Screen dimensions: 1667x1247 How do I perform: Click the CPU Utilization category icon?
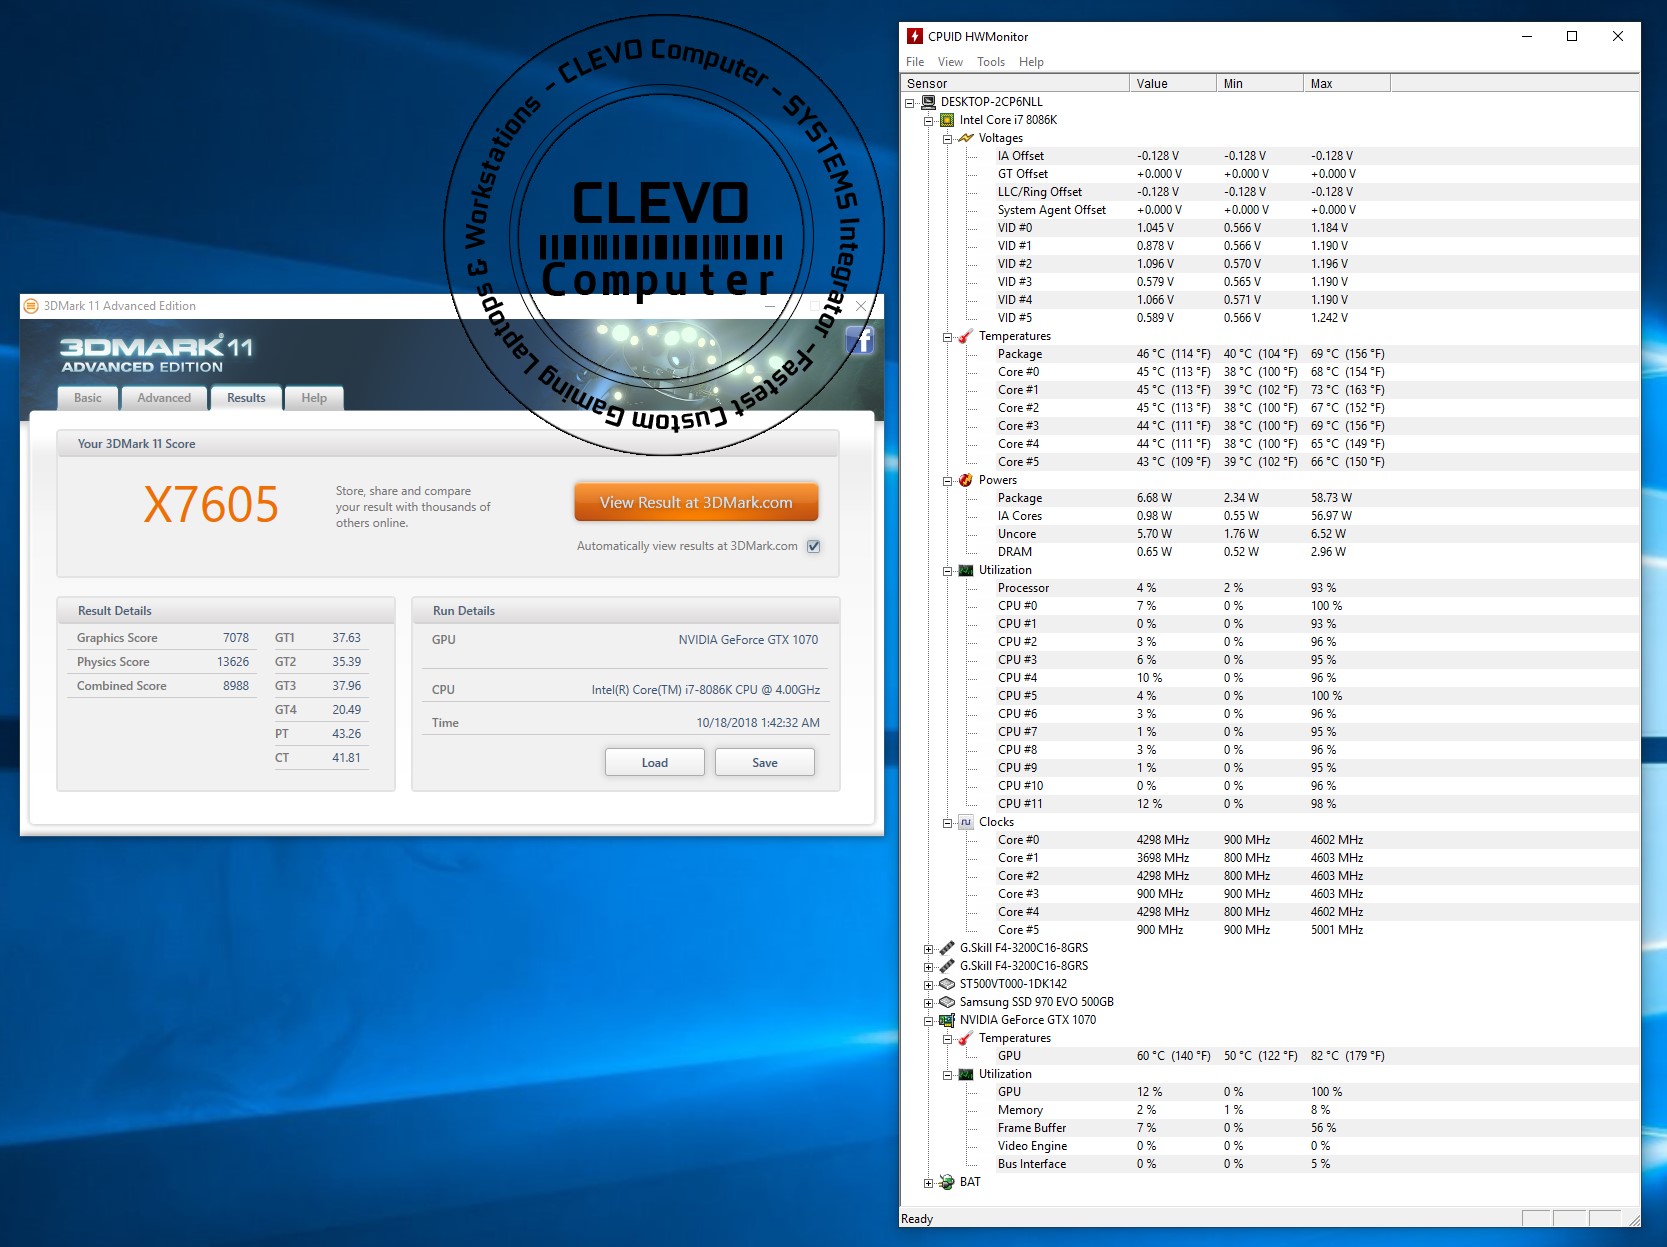click(966, 570)
